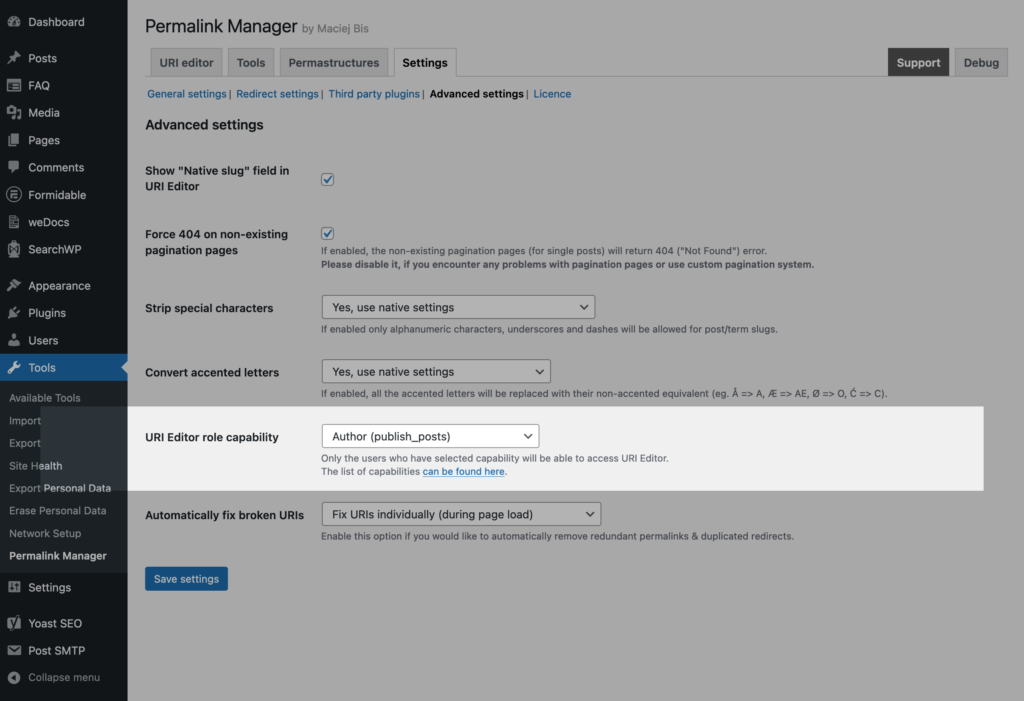Viewport: 1024px width, 701px height.
Task: Click the weDocs document icon
Action: click(14, 222)
